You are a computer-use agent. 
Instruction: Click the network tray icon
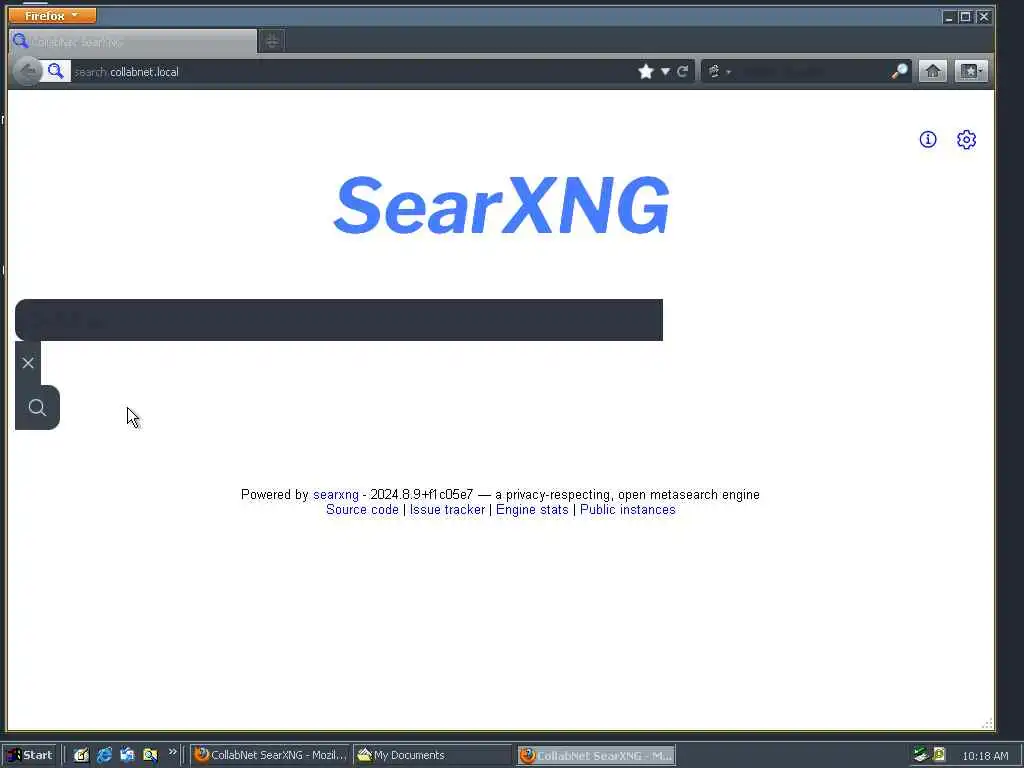pyautogui.click(x=921, y=755)
